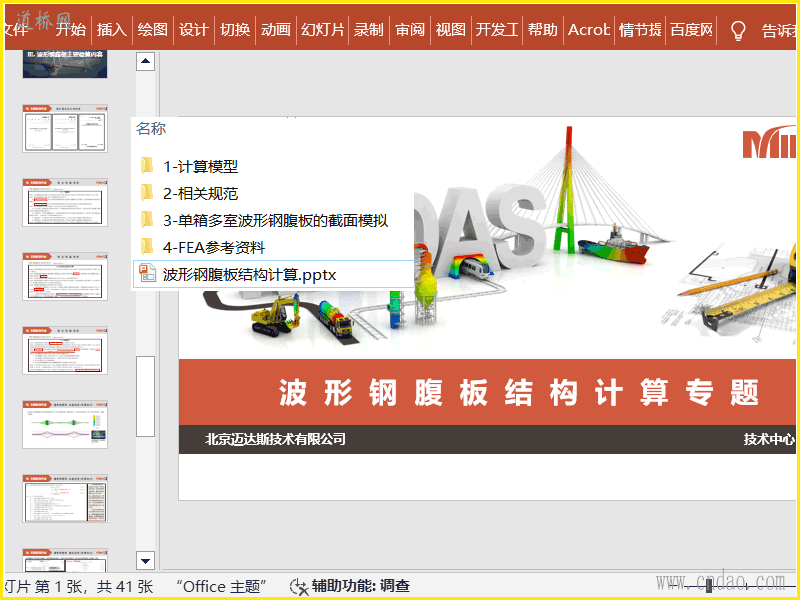Click the pptx file PowerPoint icon
Image resolution: width=800 pixels, height=600 pixels.
click(x=147, y=273)
